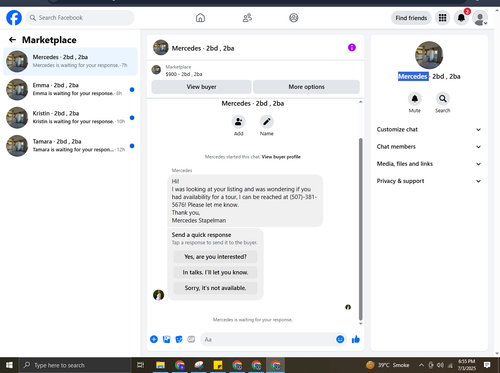Send quick reply "Yes, are you interested?"
This screenshot has height=373, width=500.
click(x=215, y=257)
